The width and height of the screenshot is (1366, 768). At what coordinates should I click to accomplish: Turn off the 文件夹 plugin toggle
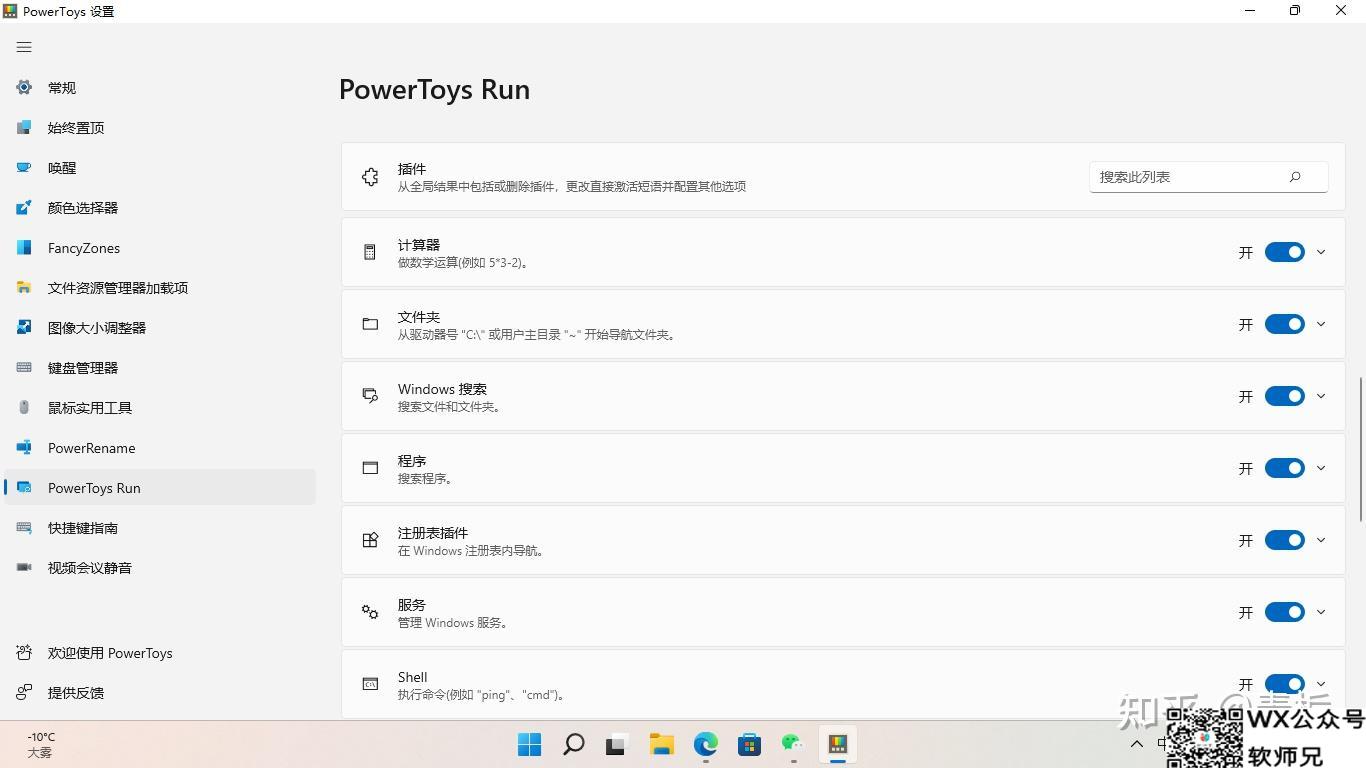1285,324
